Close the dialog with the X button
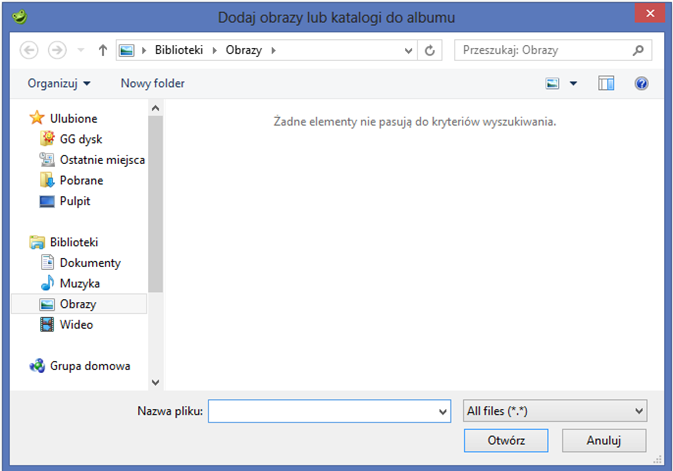 point(650,13)
